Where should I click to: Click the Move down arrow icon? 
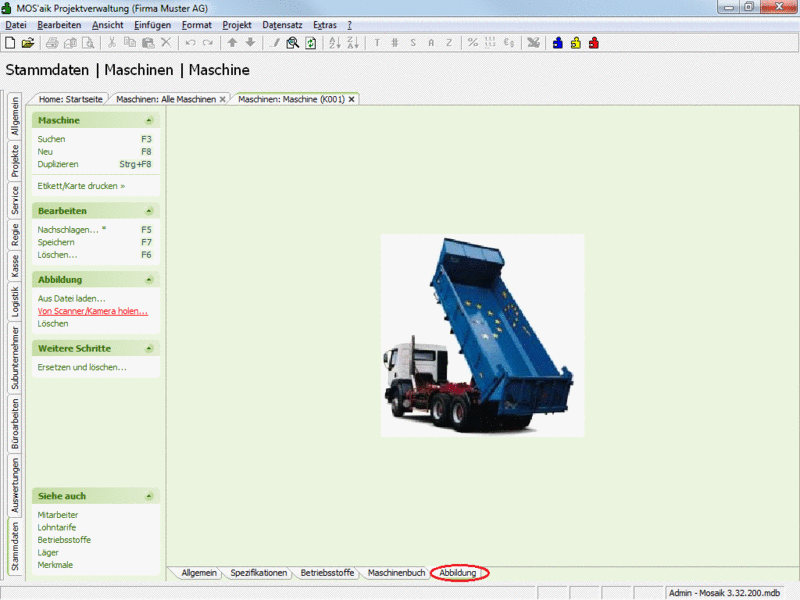click(x=250, y=43)
